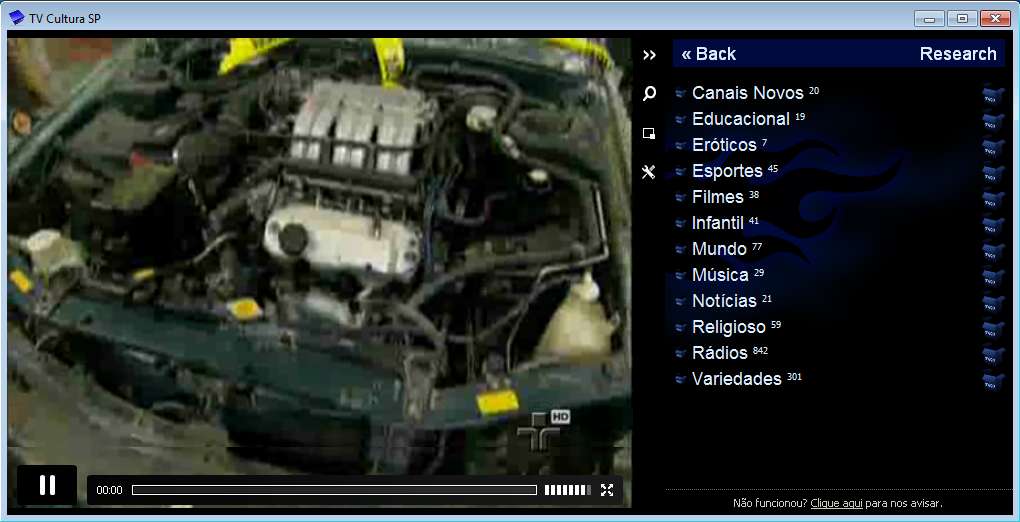Click the TV icon beside Variedades

pyautogui.click(x=993, y=381)
